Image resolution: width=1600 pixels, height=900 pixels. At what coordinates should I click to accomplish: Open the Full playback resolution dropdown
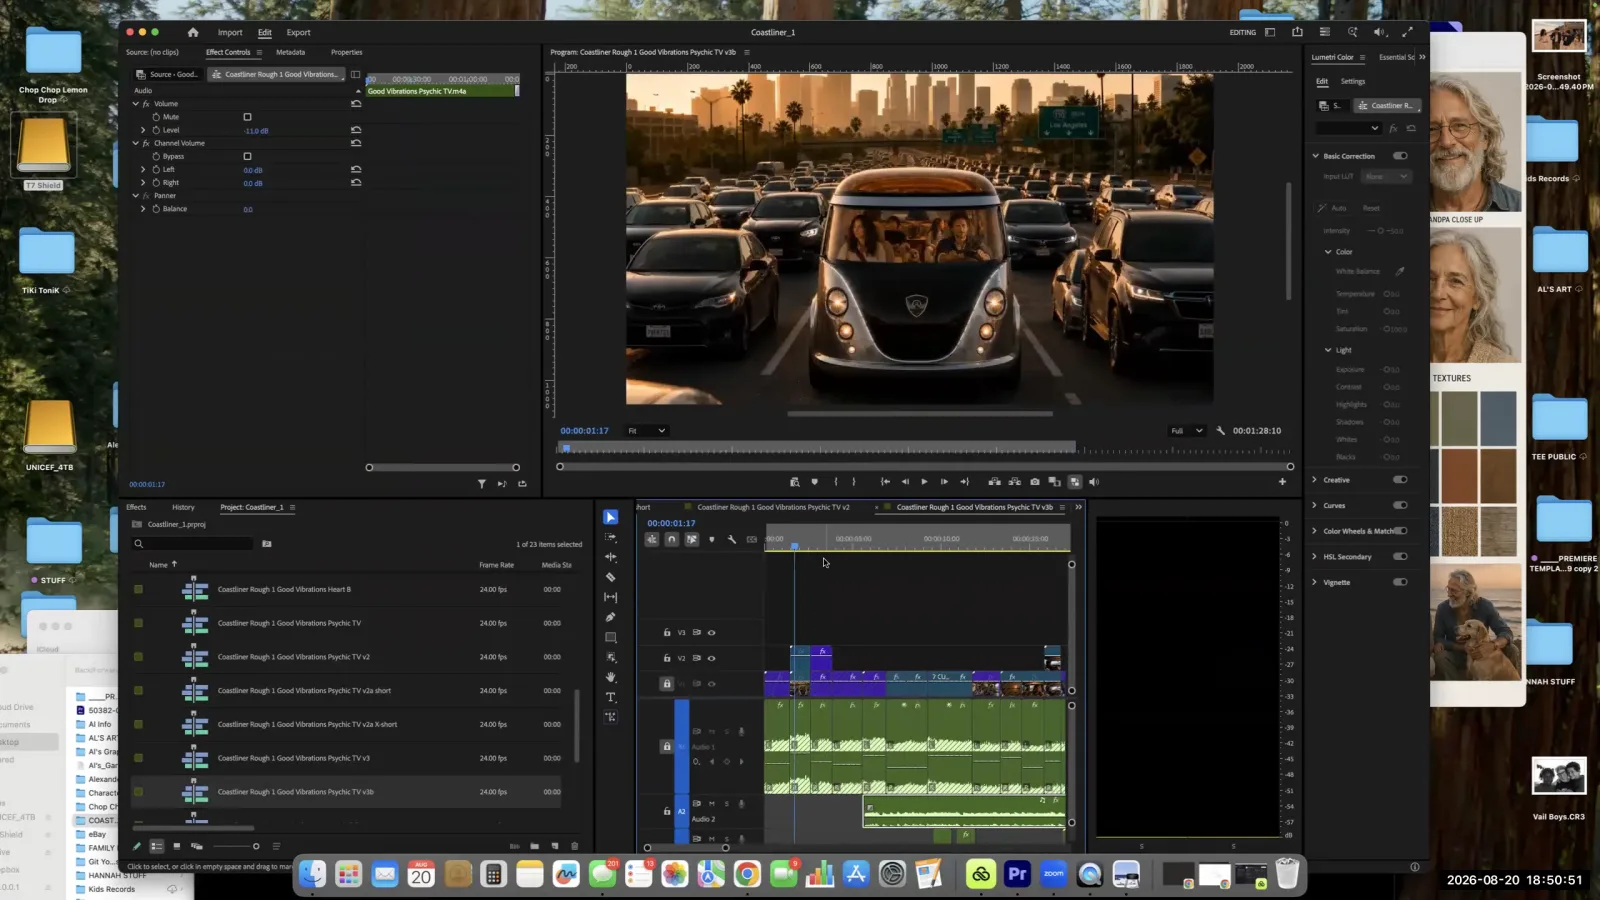coord(1186,431)
